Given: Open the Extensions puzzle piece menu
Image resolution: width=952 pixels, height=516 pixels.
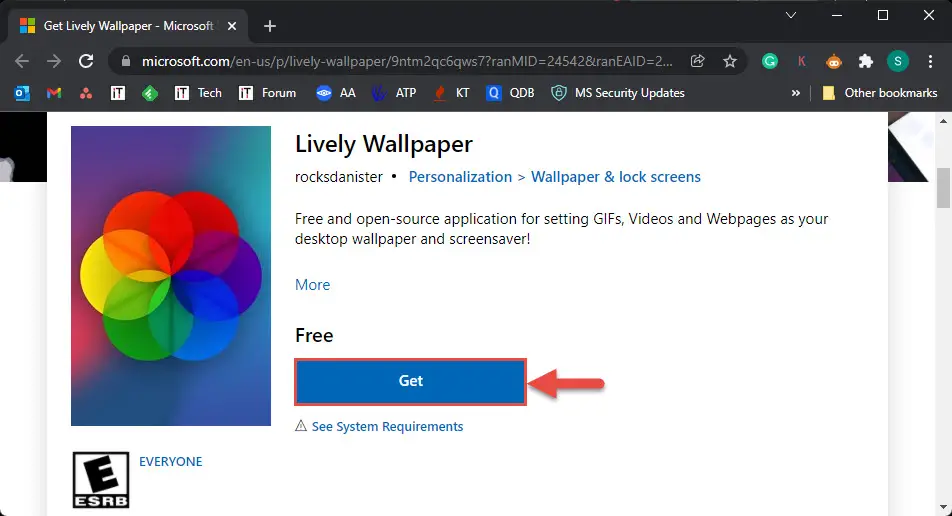Looking at the screenshot, I should coord(865,61).
